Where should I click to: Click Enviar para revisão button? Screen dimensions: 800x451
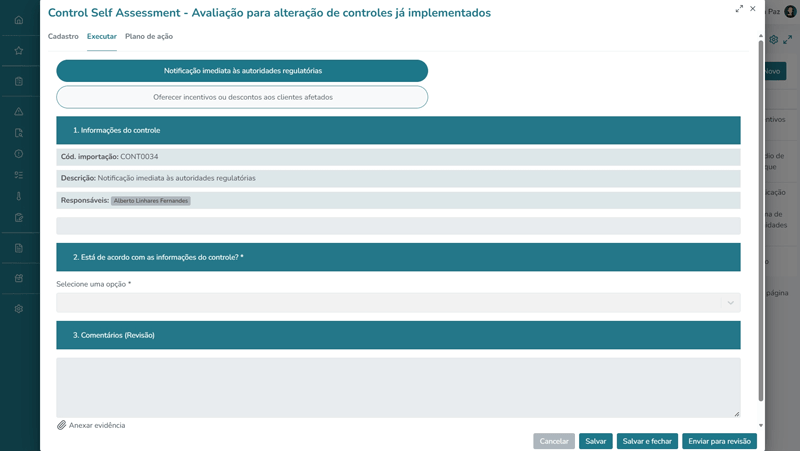719,441
